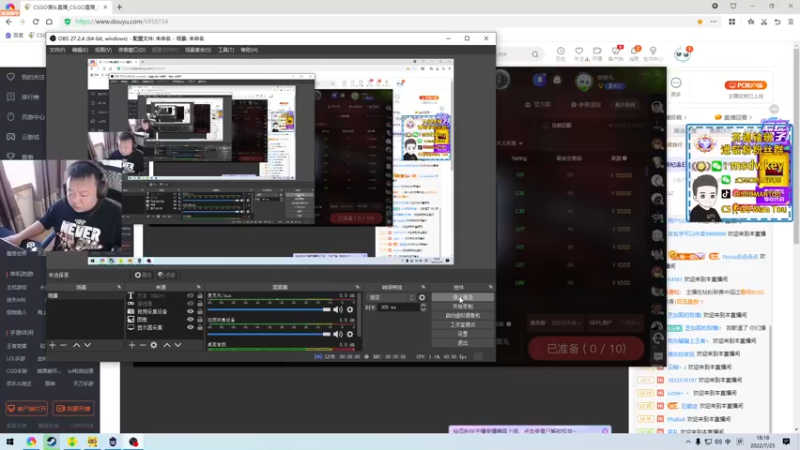Toggle lock on the display capture source
800x450 pixels.
pos(200,328)
